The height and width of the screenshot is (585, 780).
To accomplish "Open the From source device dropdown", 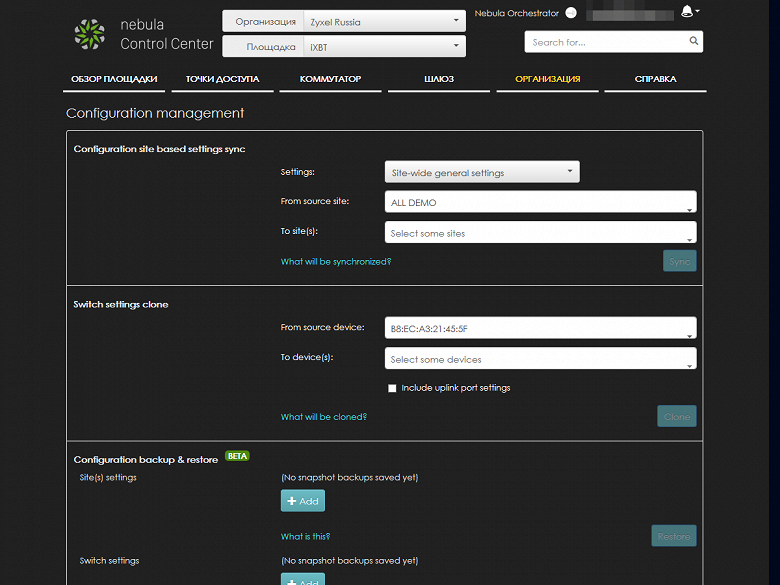I will (x=540, y=328).
